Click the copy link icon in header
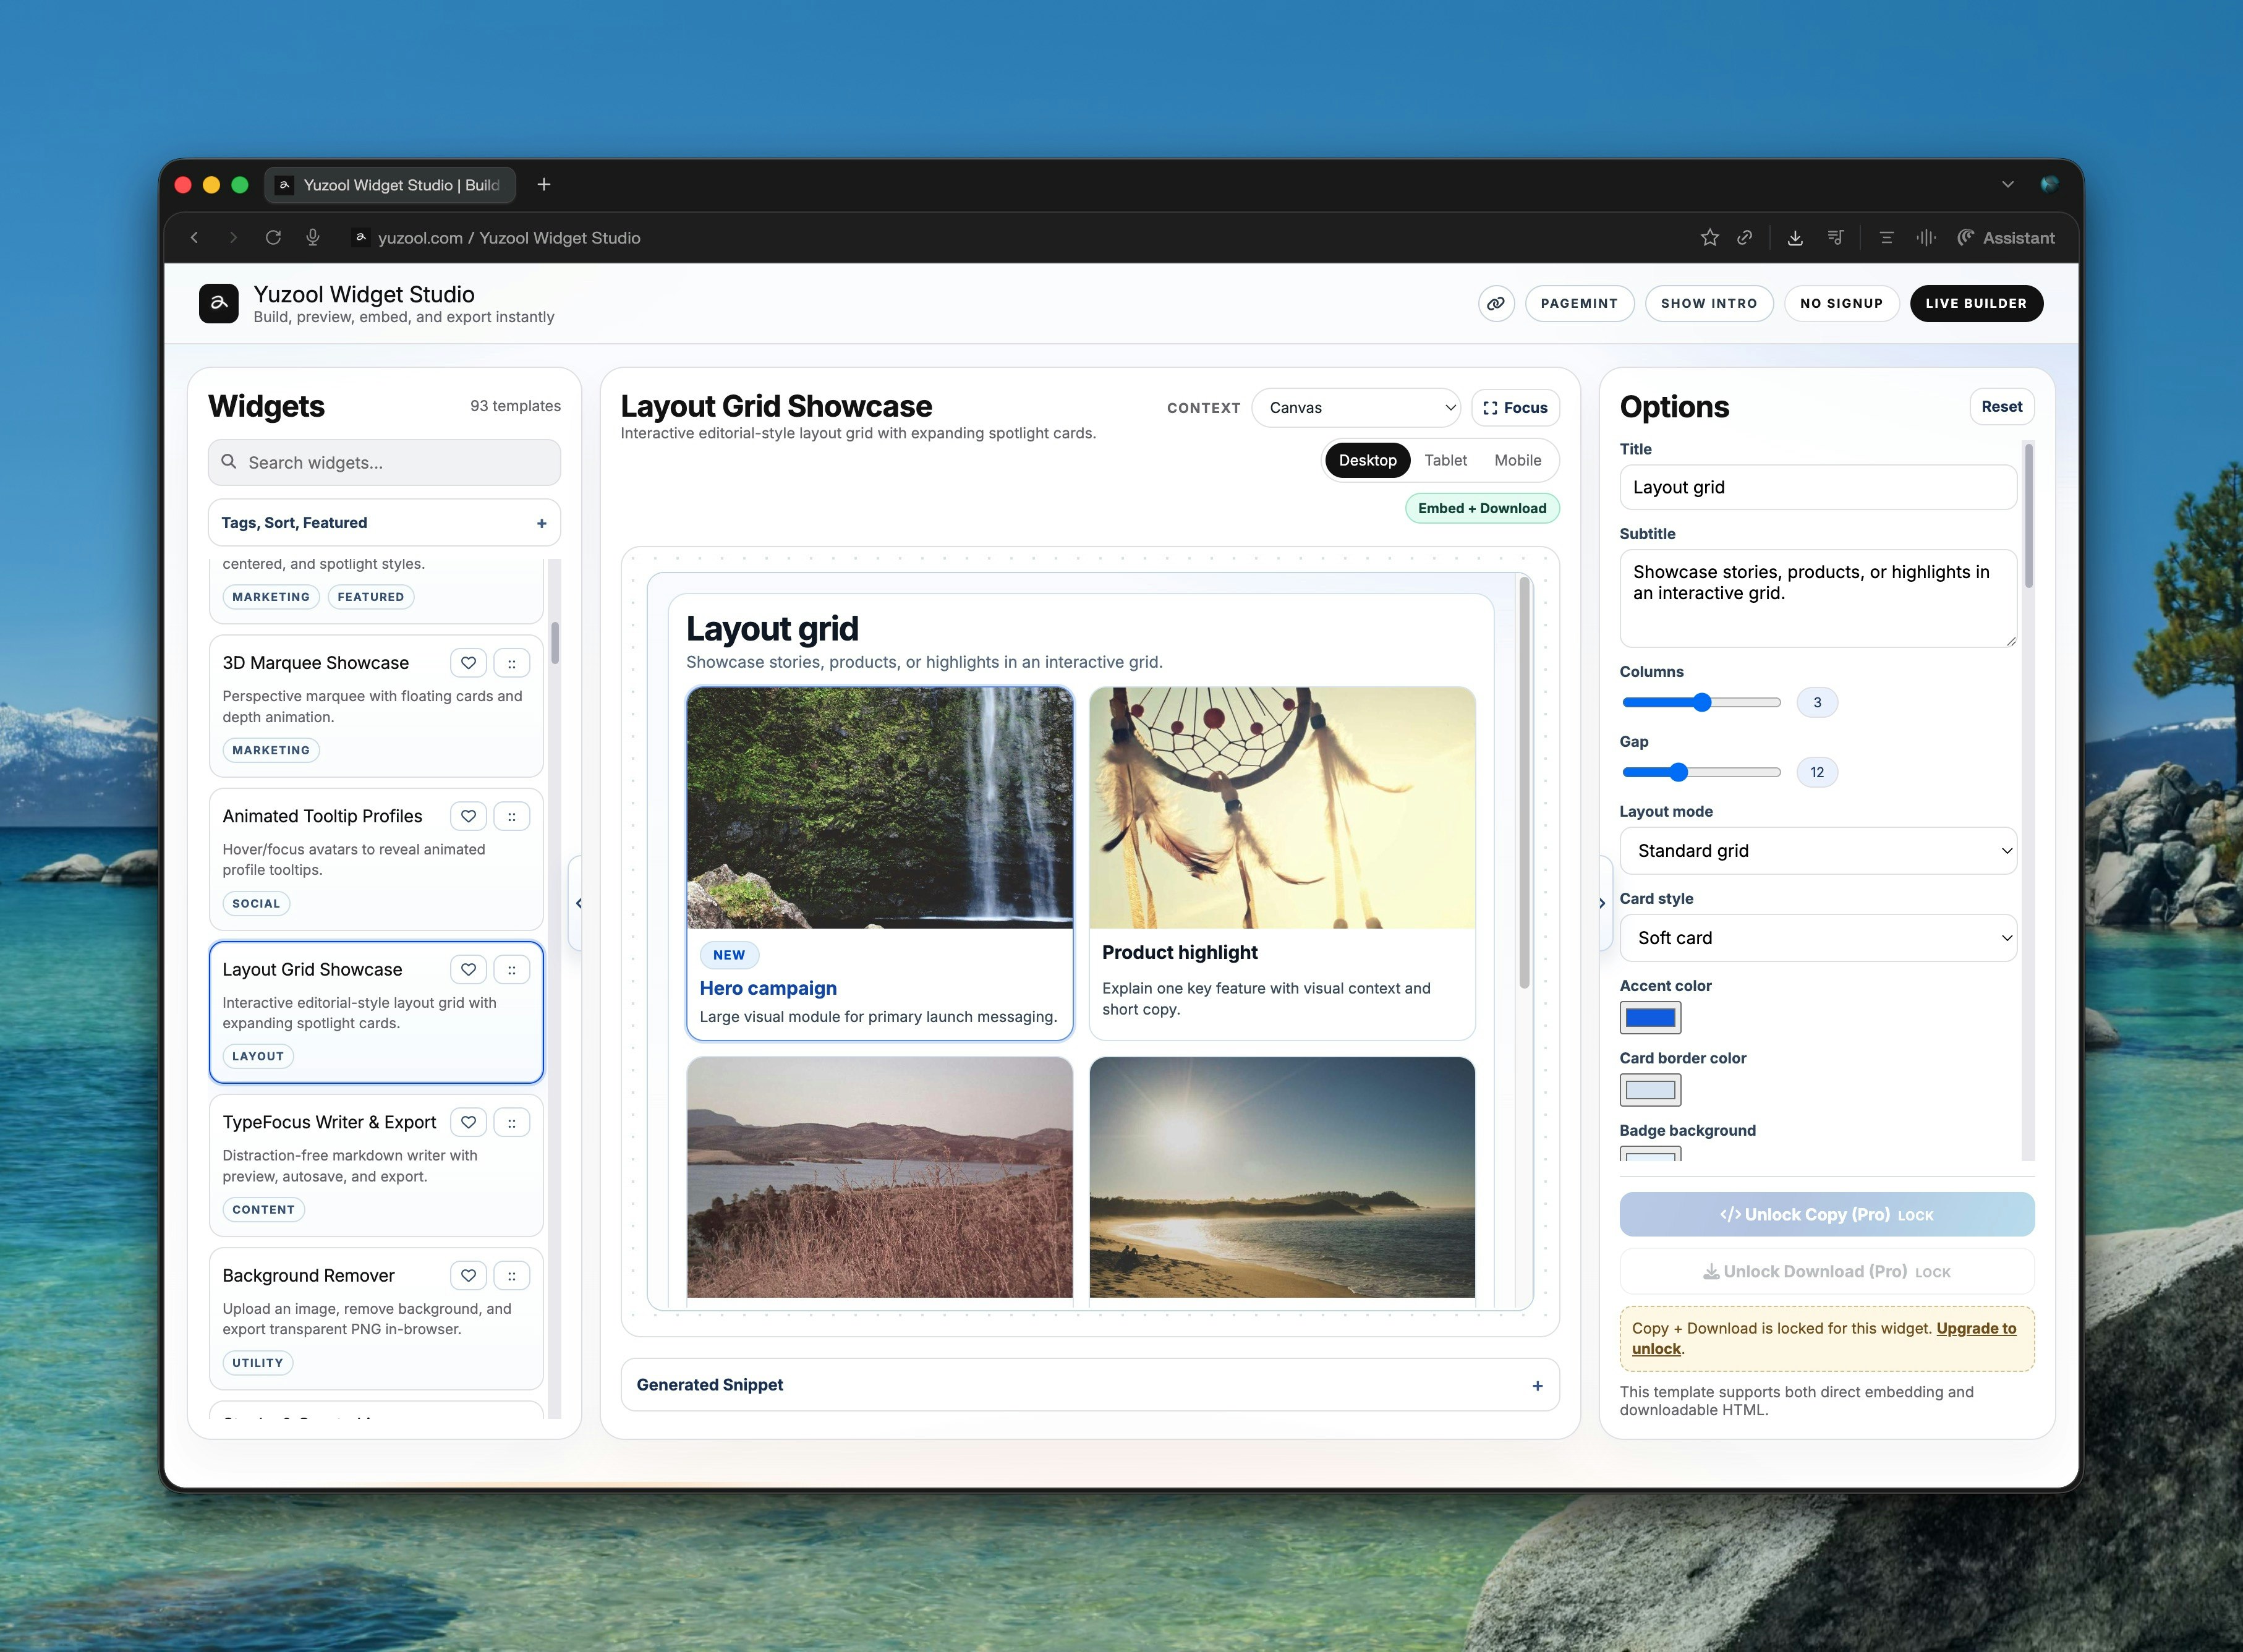 coord(1496,303)
